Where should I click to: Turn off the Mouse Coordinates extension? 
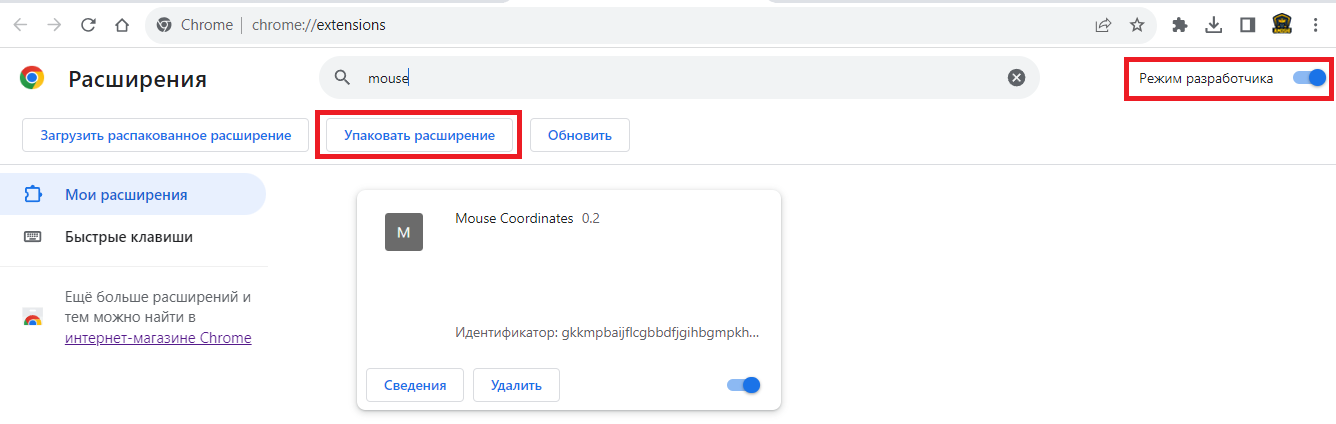click(x=744, y=385)
